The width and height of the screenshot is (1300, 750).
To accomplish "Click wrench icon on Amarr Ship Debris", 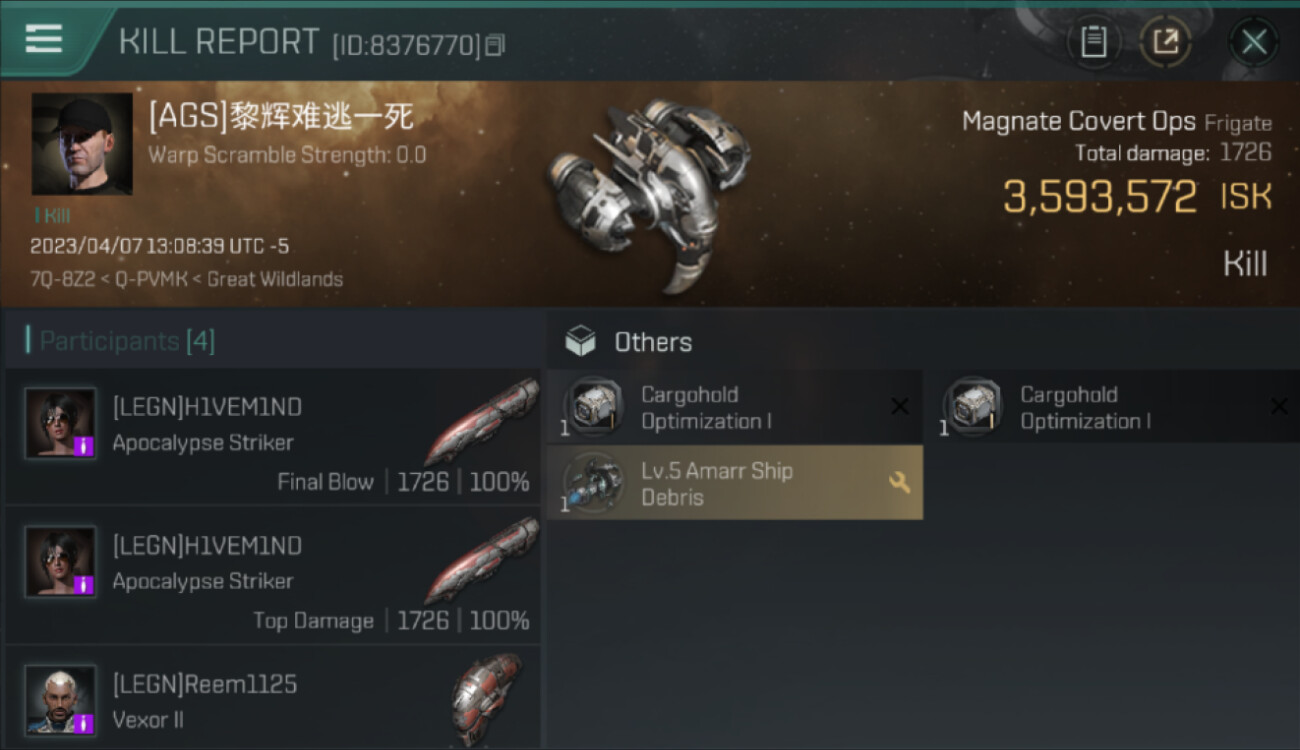I will [899, 483].
